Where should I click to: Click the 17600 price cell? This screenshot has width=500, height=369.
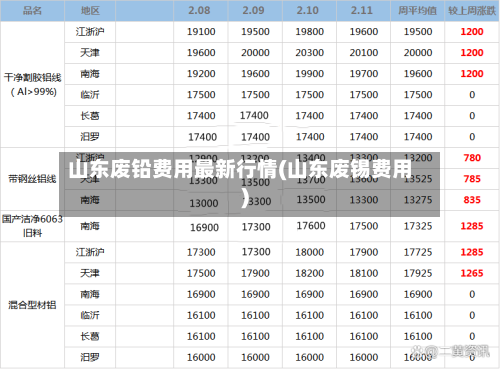click(311, 226)
